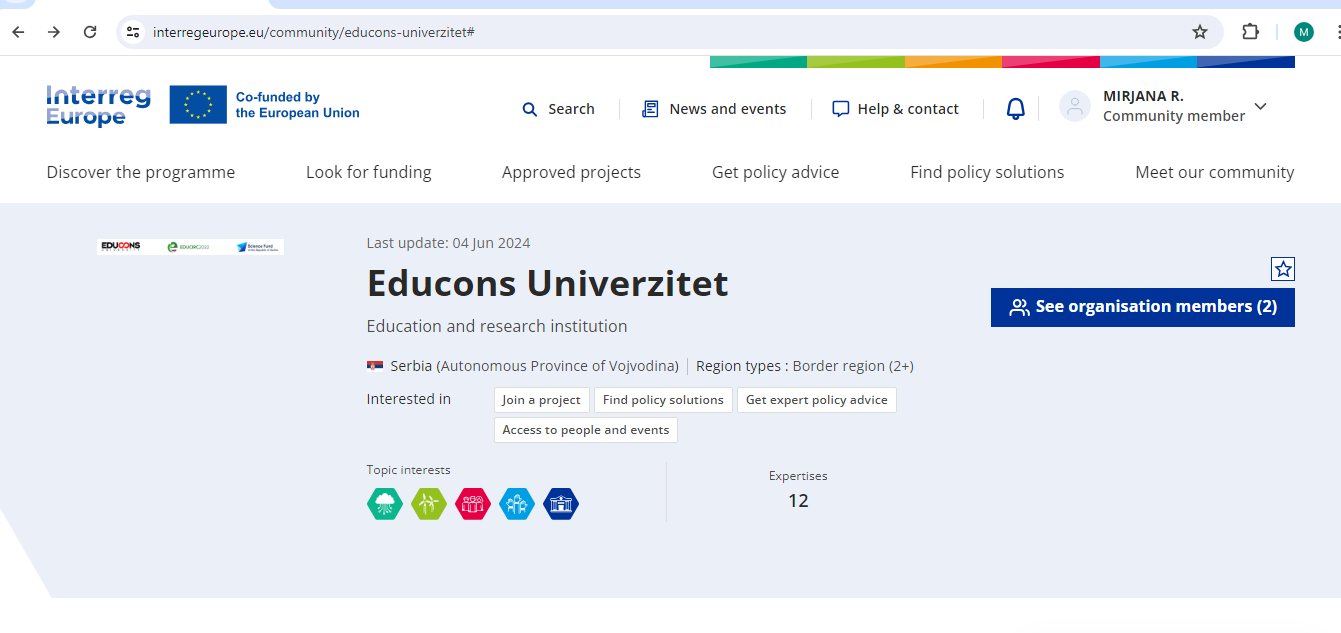Click the wind turbine topic icon

pos(429,503)
